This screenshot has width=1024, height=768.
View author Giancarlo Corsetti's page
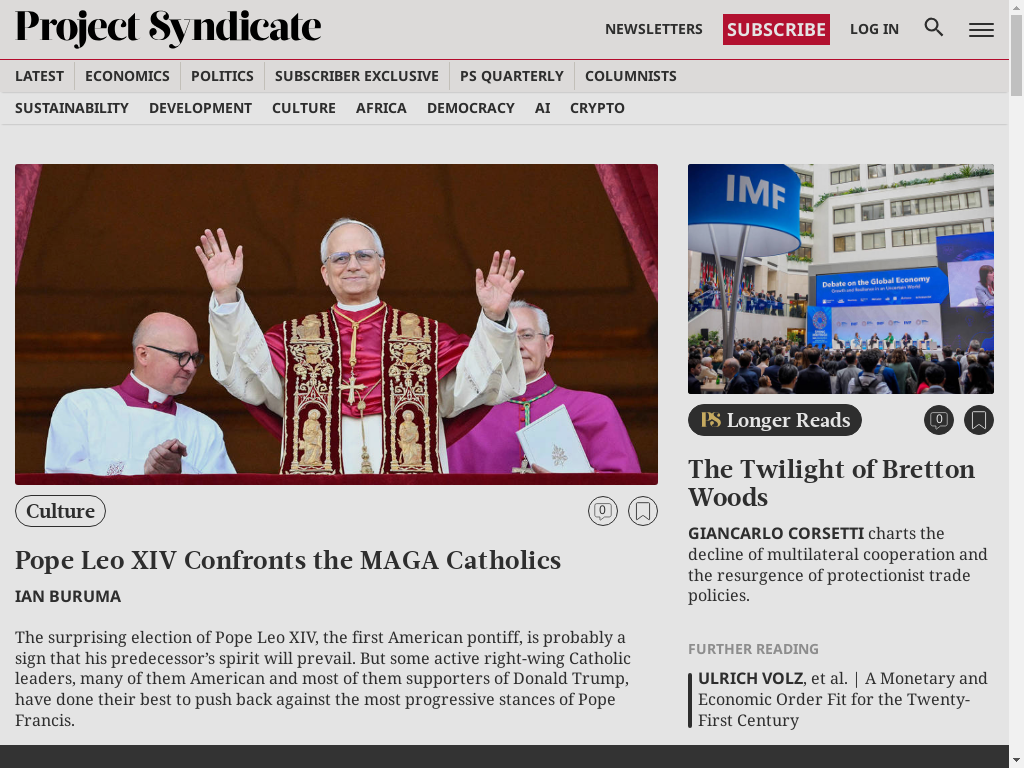coord(776,534)
